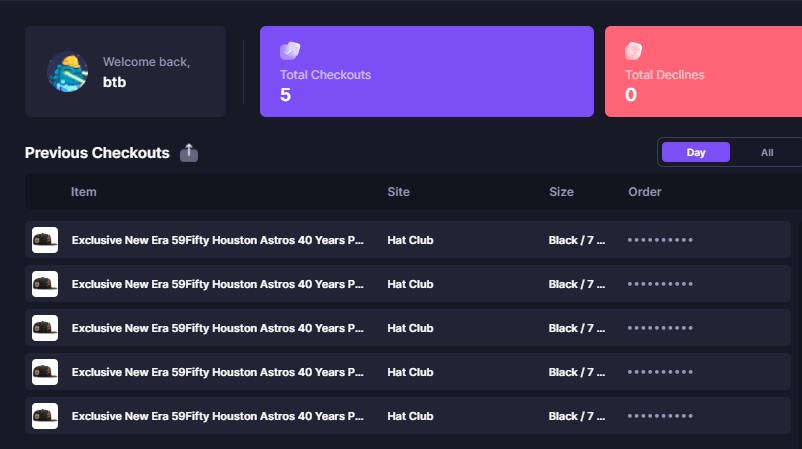The height and width of the screenshot is (449, 802).
Task: Click Hat Club in the second row
Action: pos(410,284)
